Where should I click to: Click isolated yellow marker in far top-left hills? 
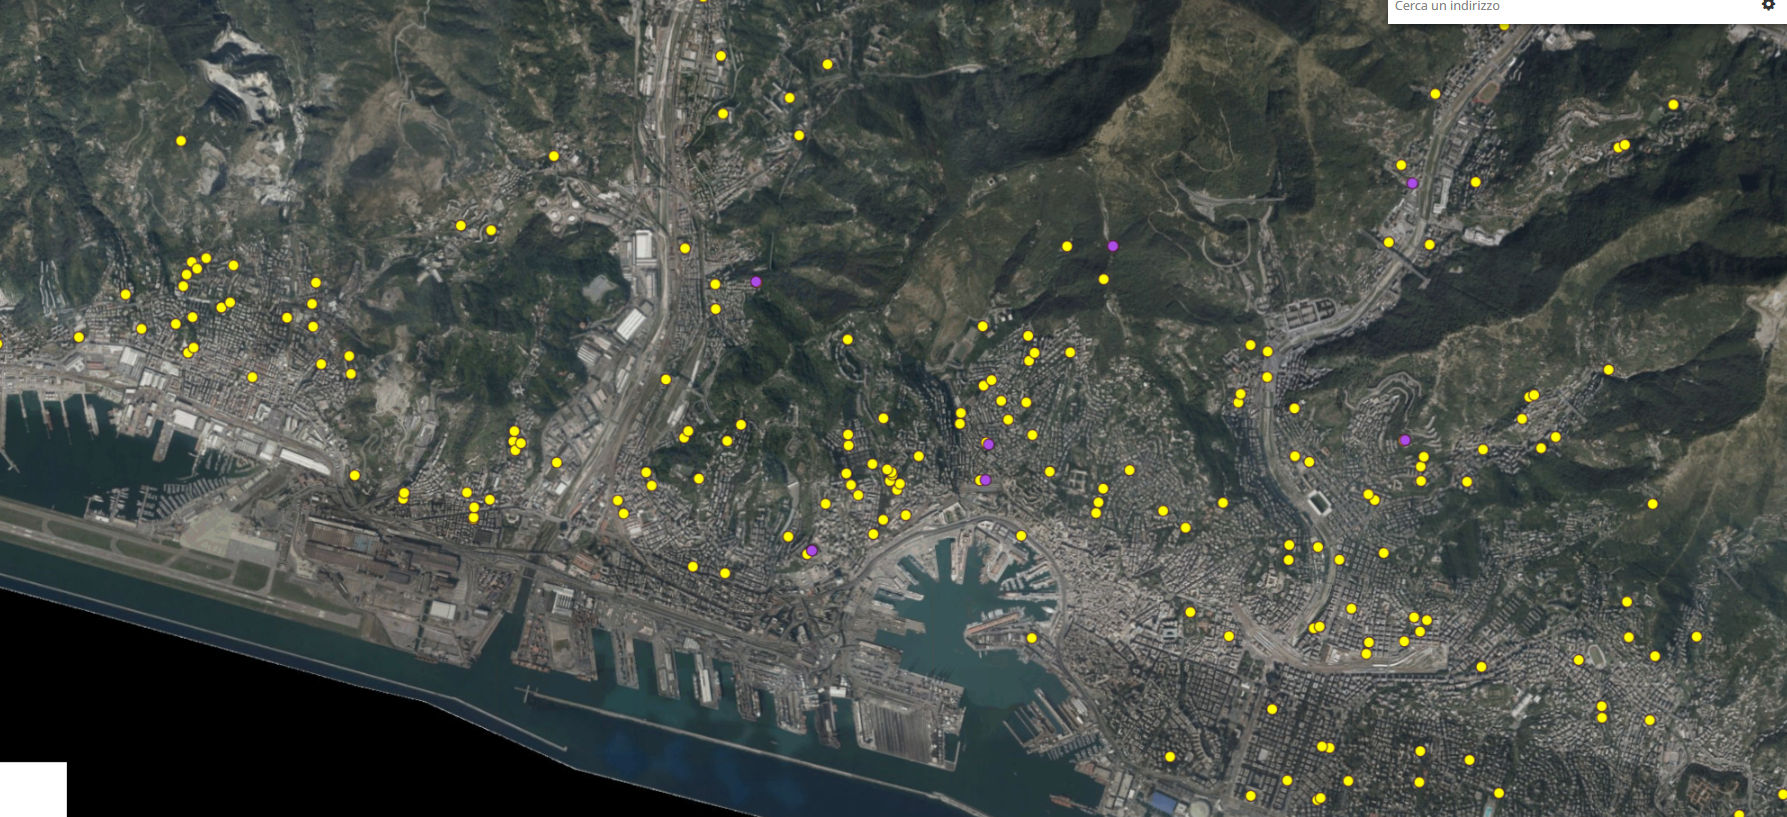click(181, 141)
